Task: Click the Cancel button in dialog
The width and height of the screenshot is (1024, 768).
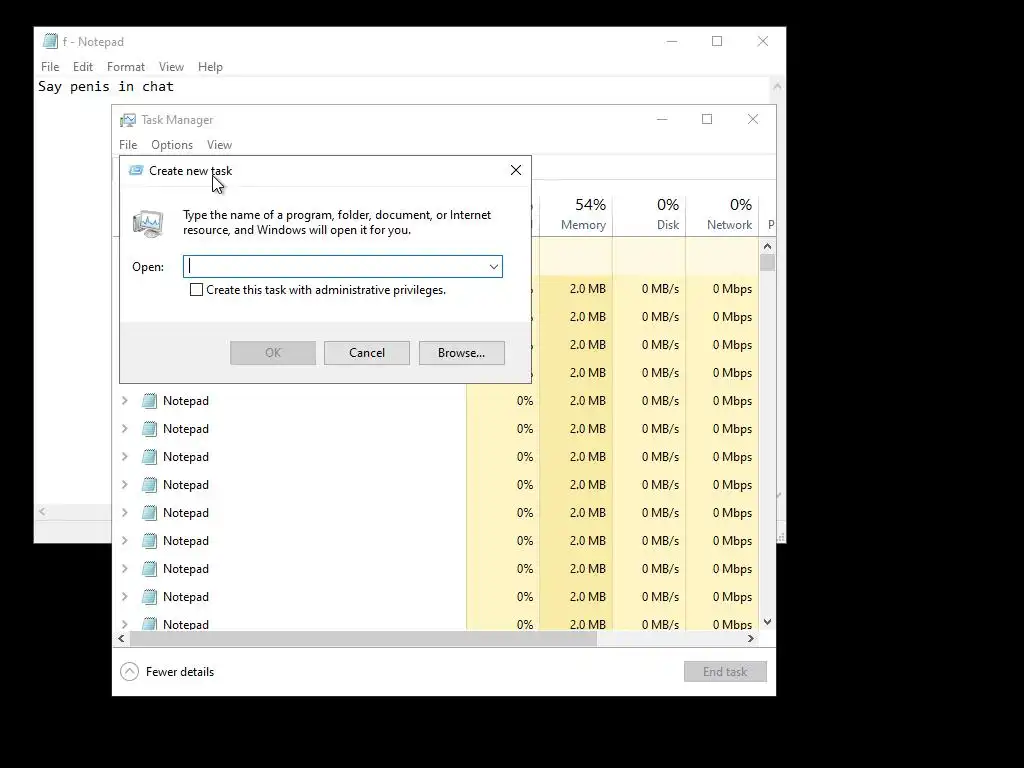Action: coord(367,353)
